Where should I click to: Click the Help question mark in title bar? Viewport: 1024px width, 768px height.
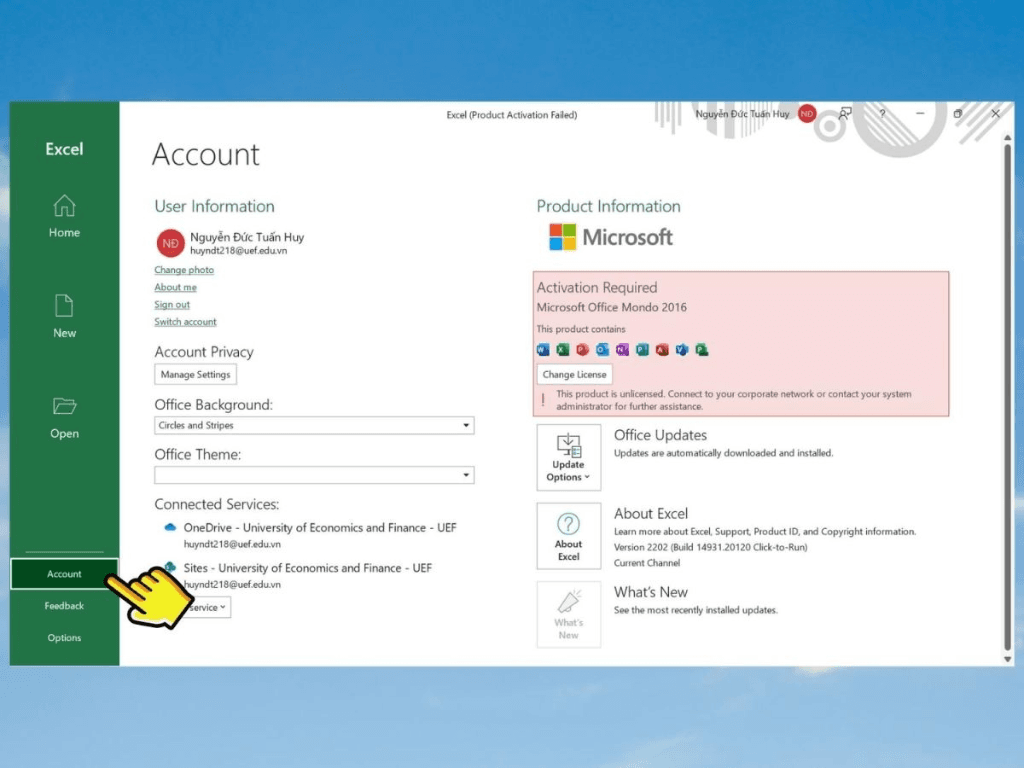(882, 114)
